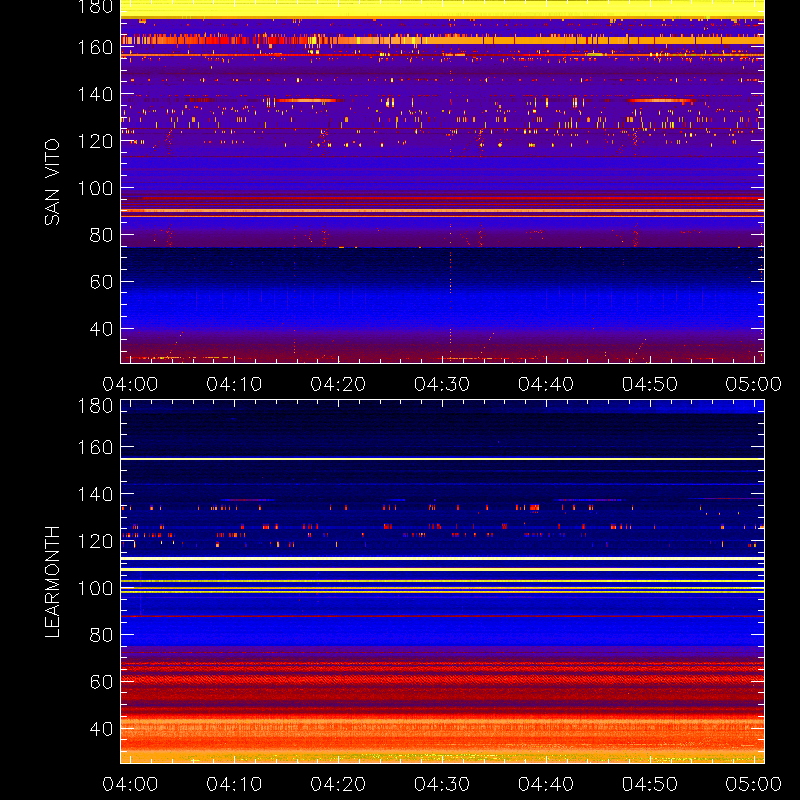Select the SAN VITO axis label
Viewport: 800px width, 800px height.
[52, 182]
